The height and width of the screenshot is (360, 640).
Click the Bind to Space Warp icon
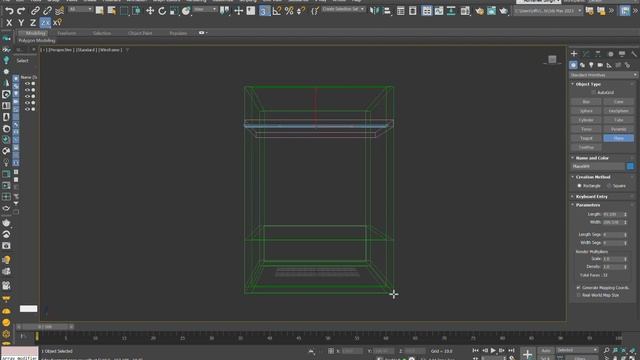60,11
